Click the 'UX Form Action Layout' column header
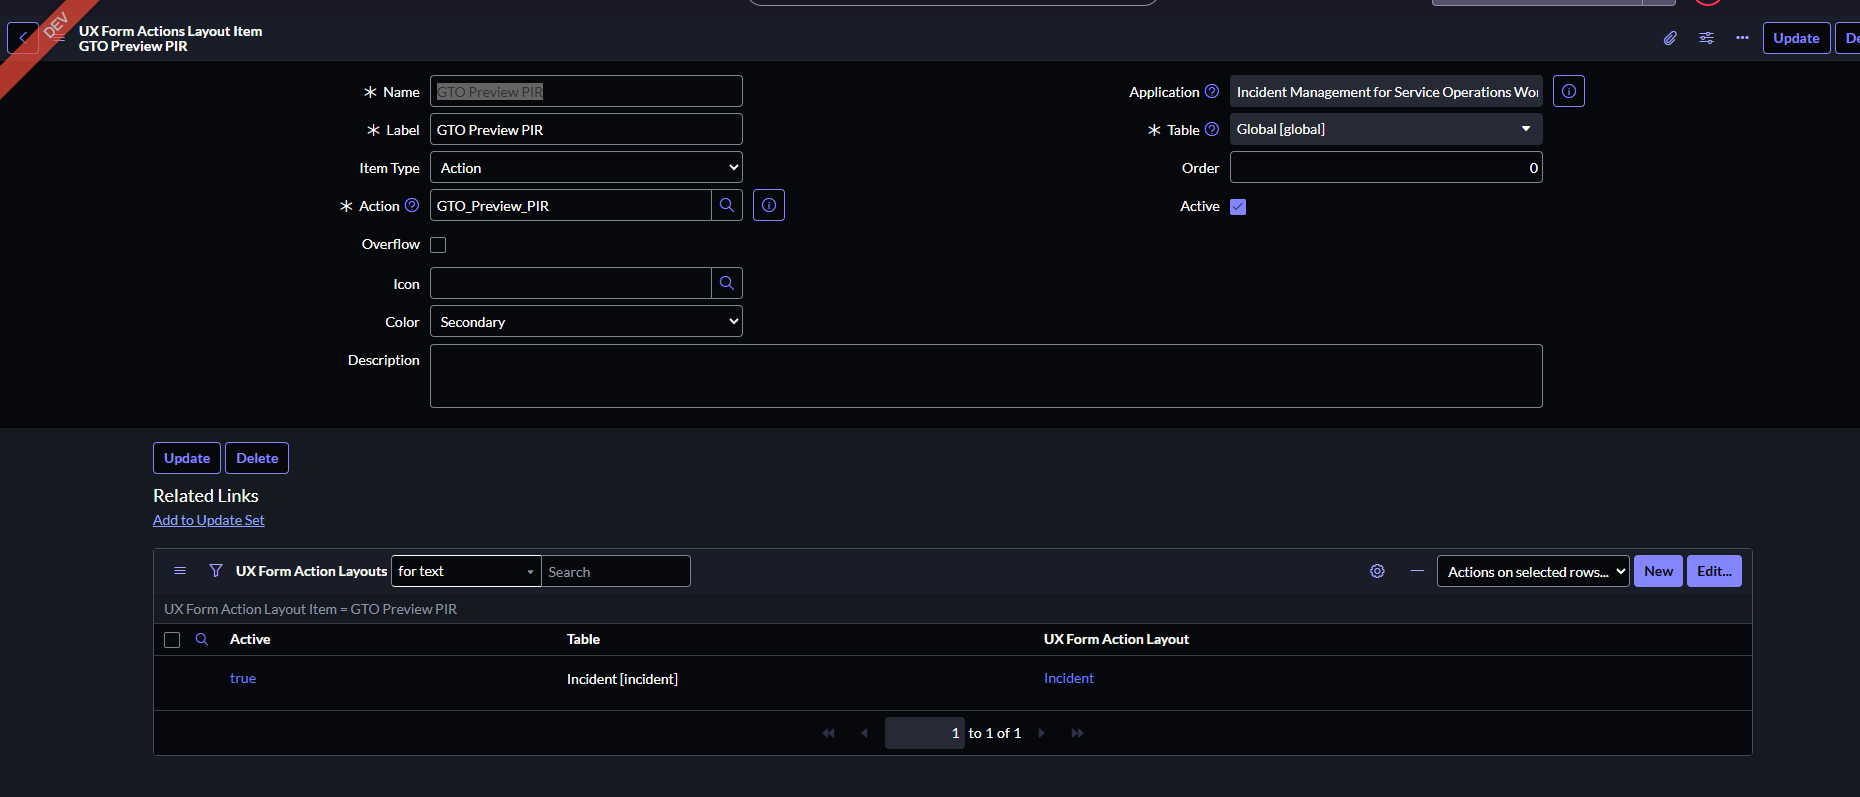The image size is (1860, 797). [x=1116, y=639]
